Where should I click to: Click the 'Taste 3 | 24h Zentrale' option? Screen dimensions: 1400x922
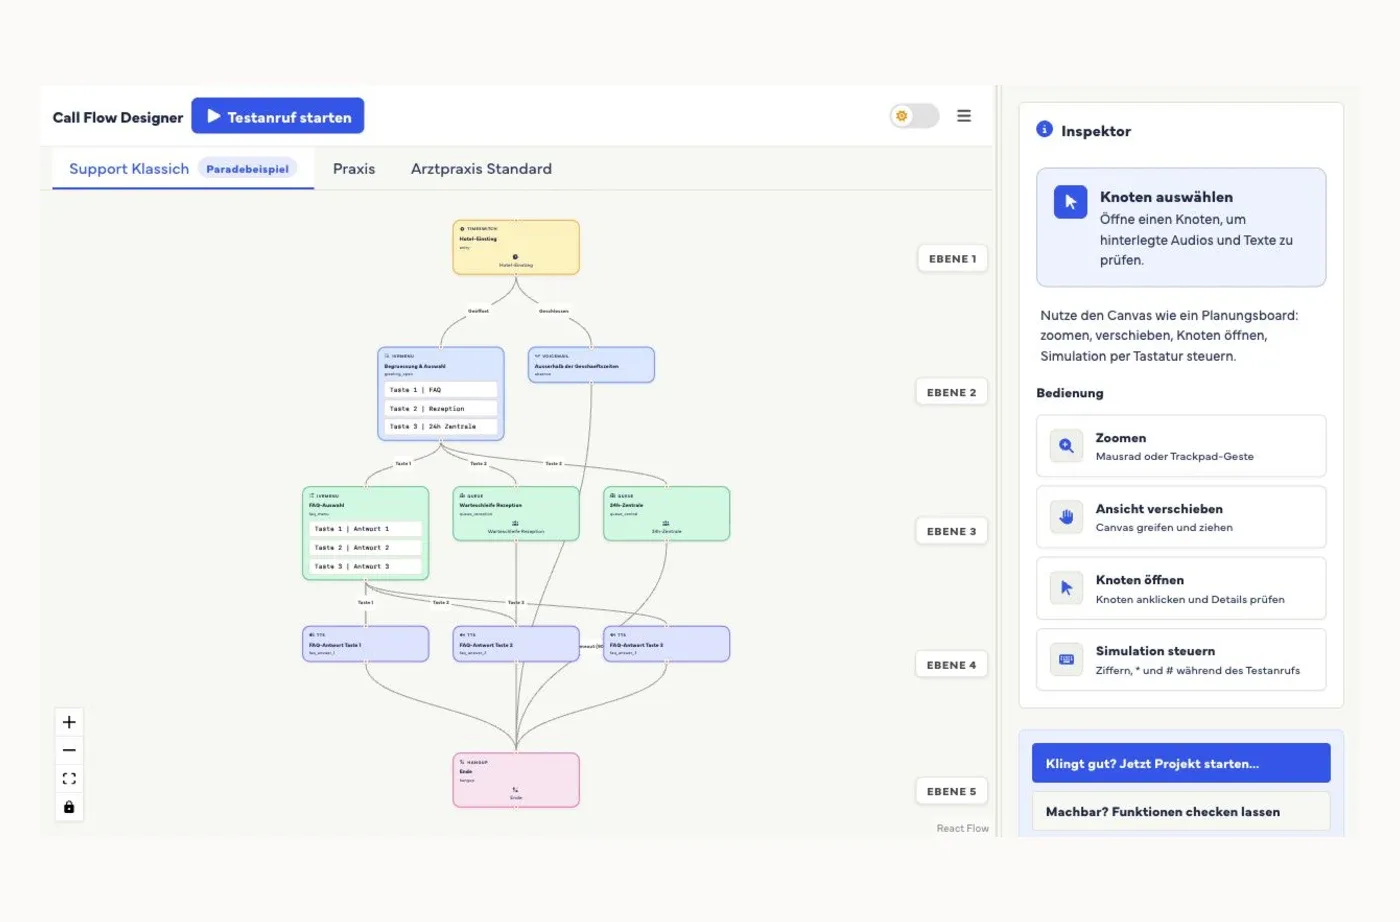point(441,426)
